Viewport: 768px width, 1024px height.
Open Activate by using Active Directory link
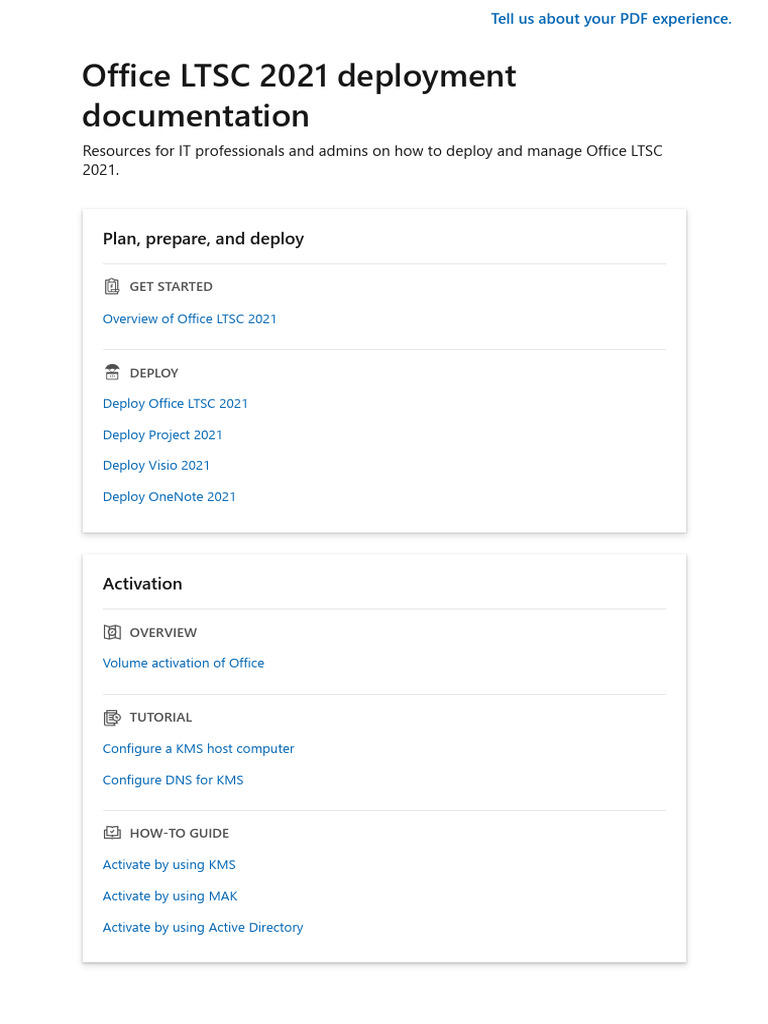click(x=203, y=927)
